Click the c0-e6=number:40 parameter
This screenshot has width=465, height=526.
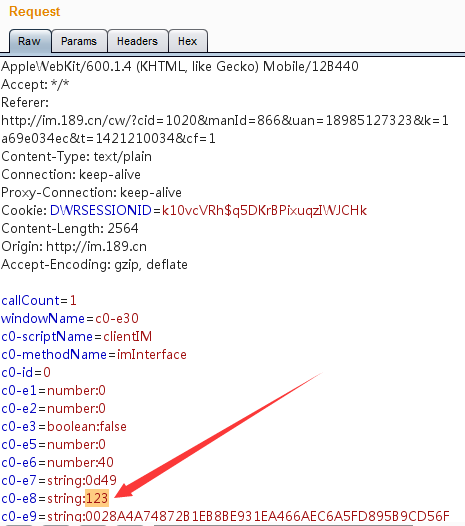57,463
